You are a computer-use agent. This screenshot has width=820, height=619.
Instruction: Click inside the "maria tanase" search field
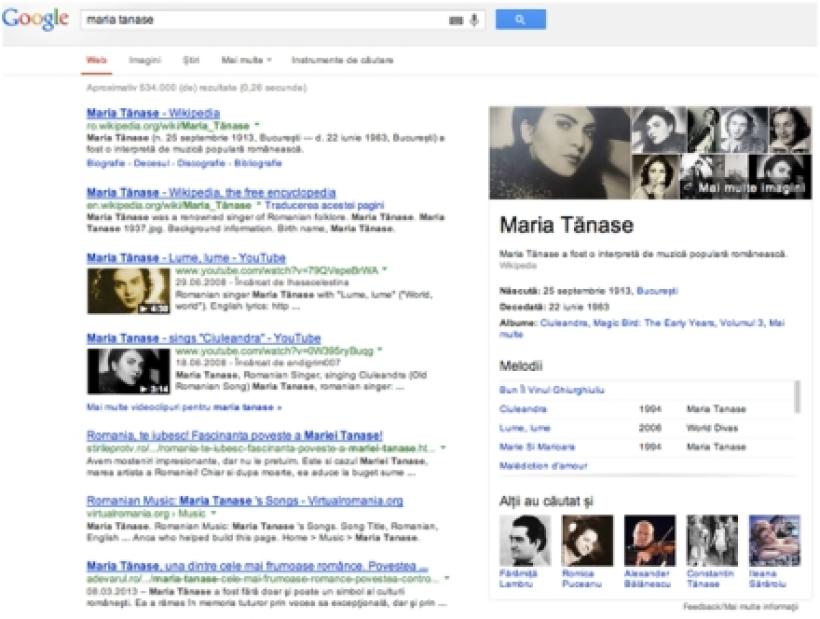pos(260,20)
